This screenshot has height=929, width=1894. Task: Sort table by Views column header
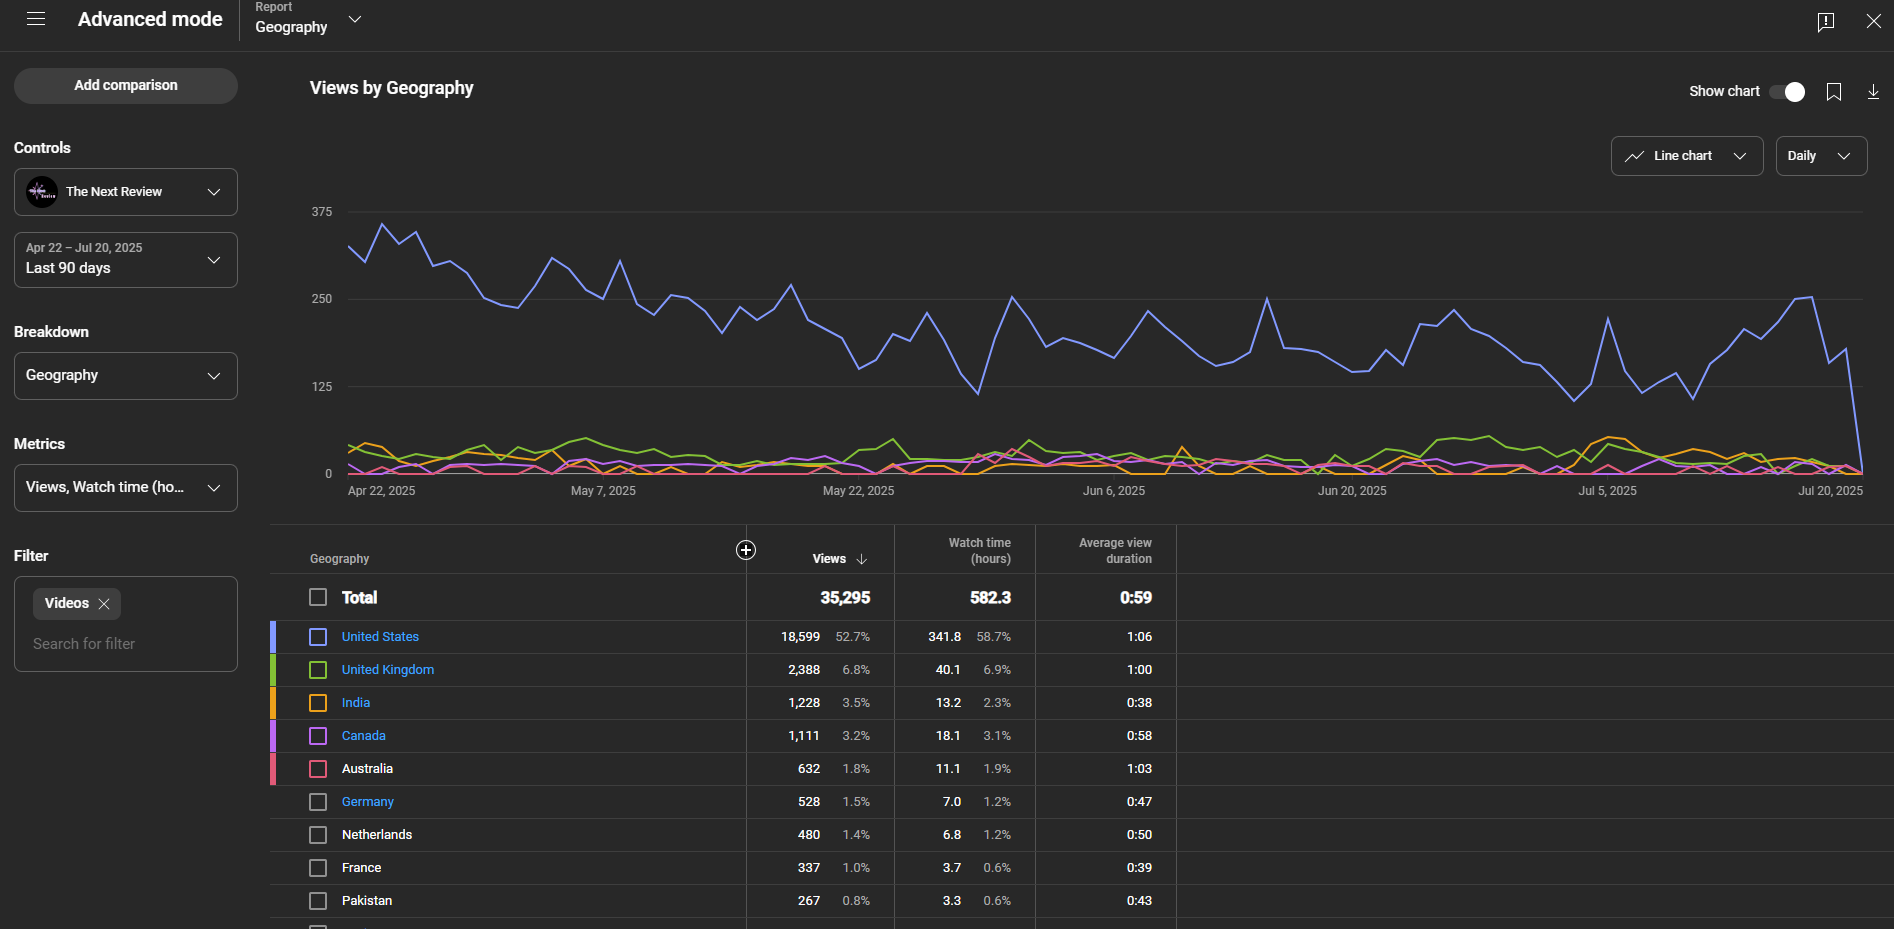829,559
